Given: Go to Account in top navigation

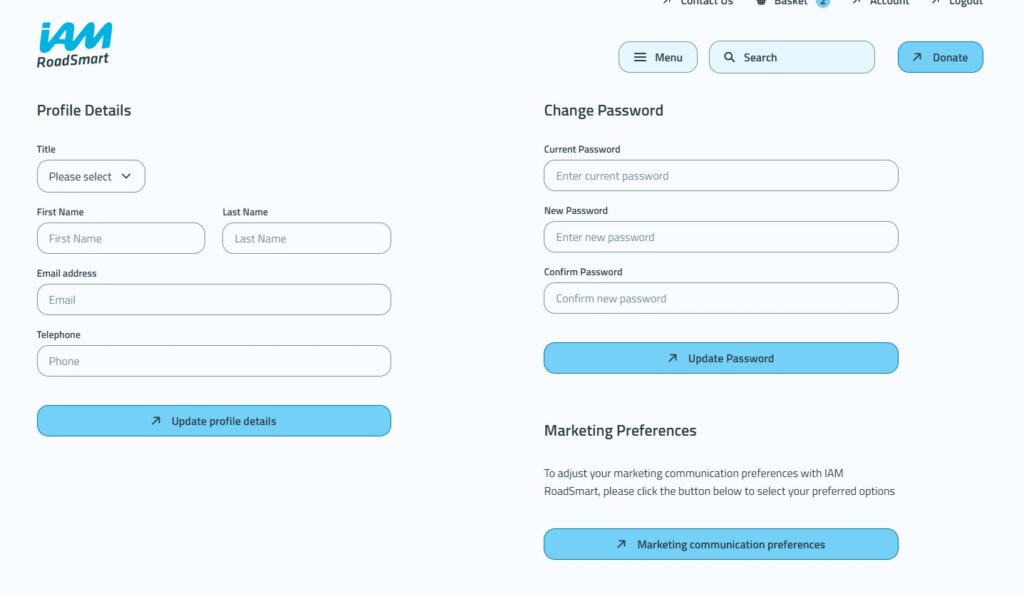Looking at the screenshot, I should click(x=889, y=3).
